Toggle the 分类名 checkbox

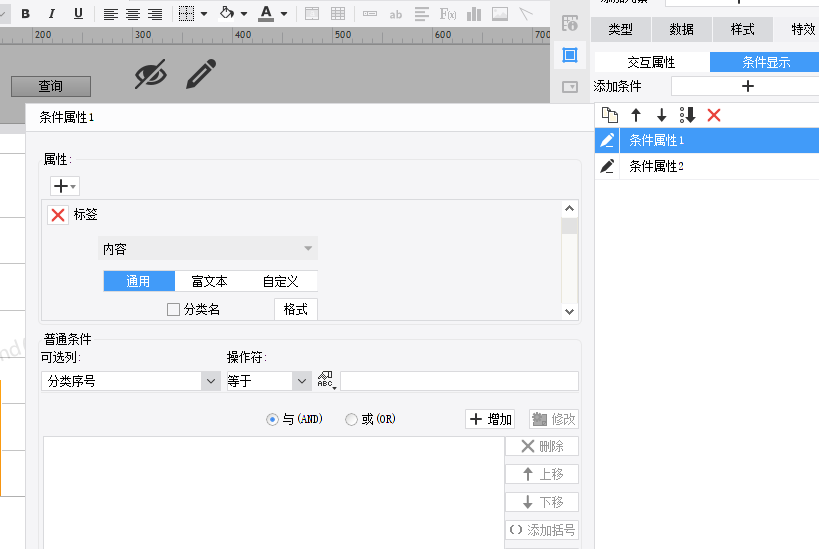coord(173,309)
